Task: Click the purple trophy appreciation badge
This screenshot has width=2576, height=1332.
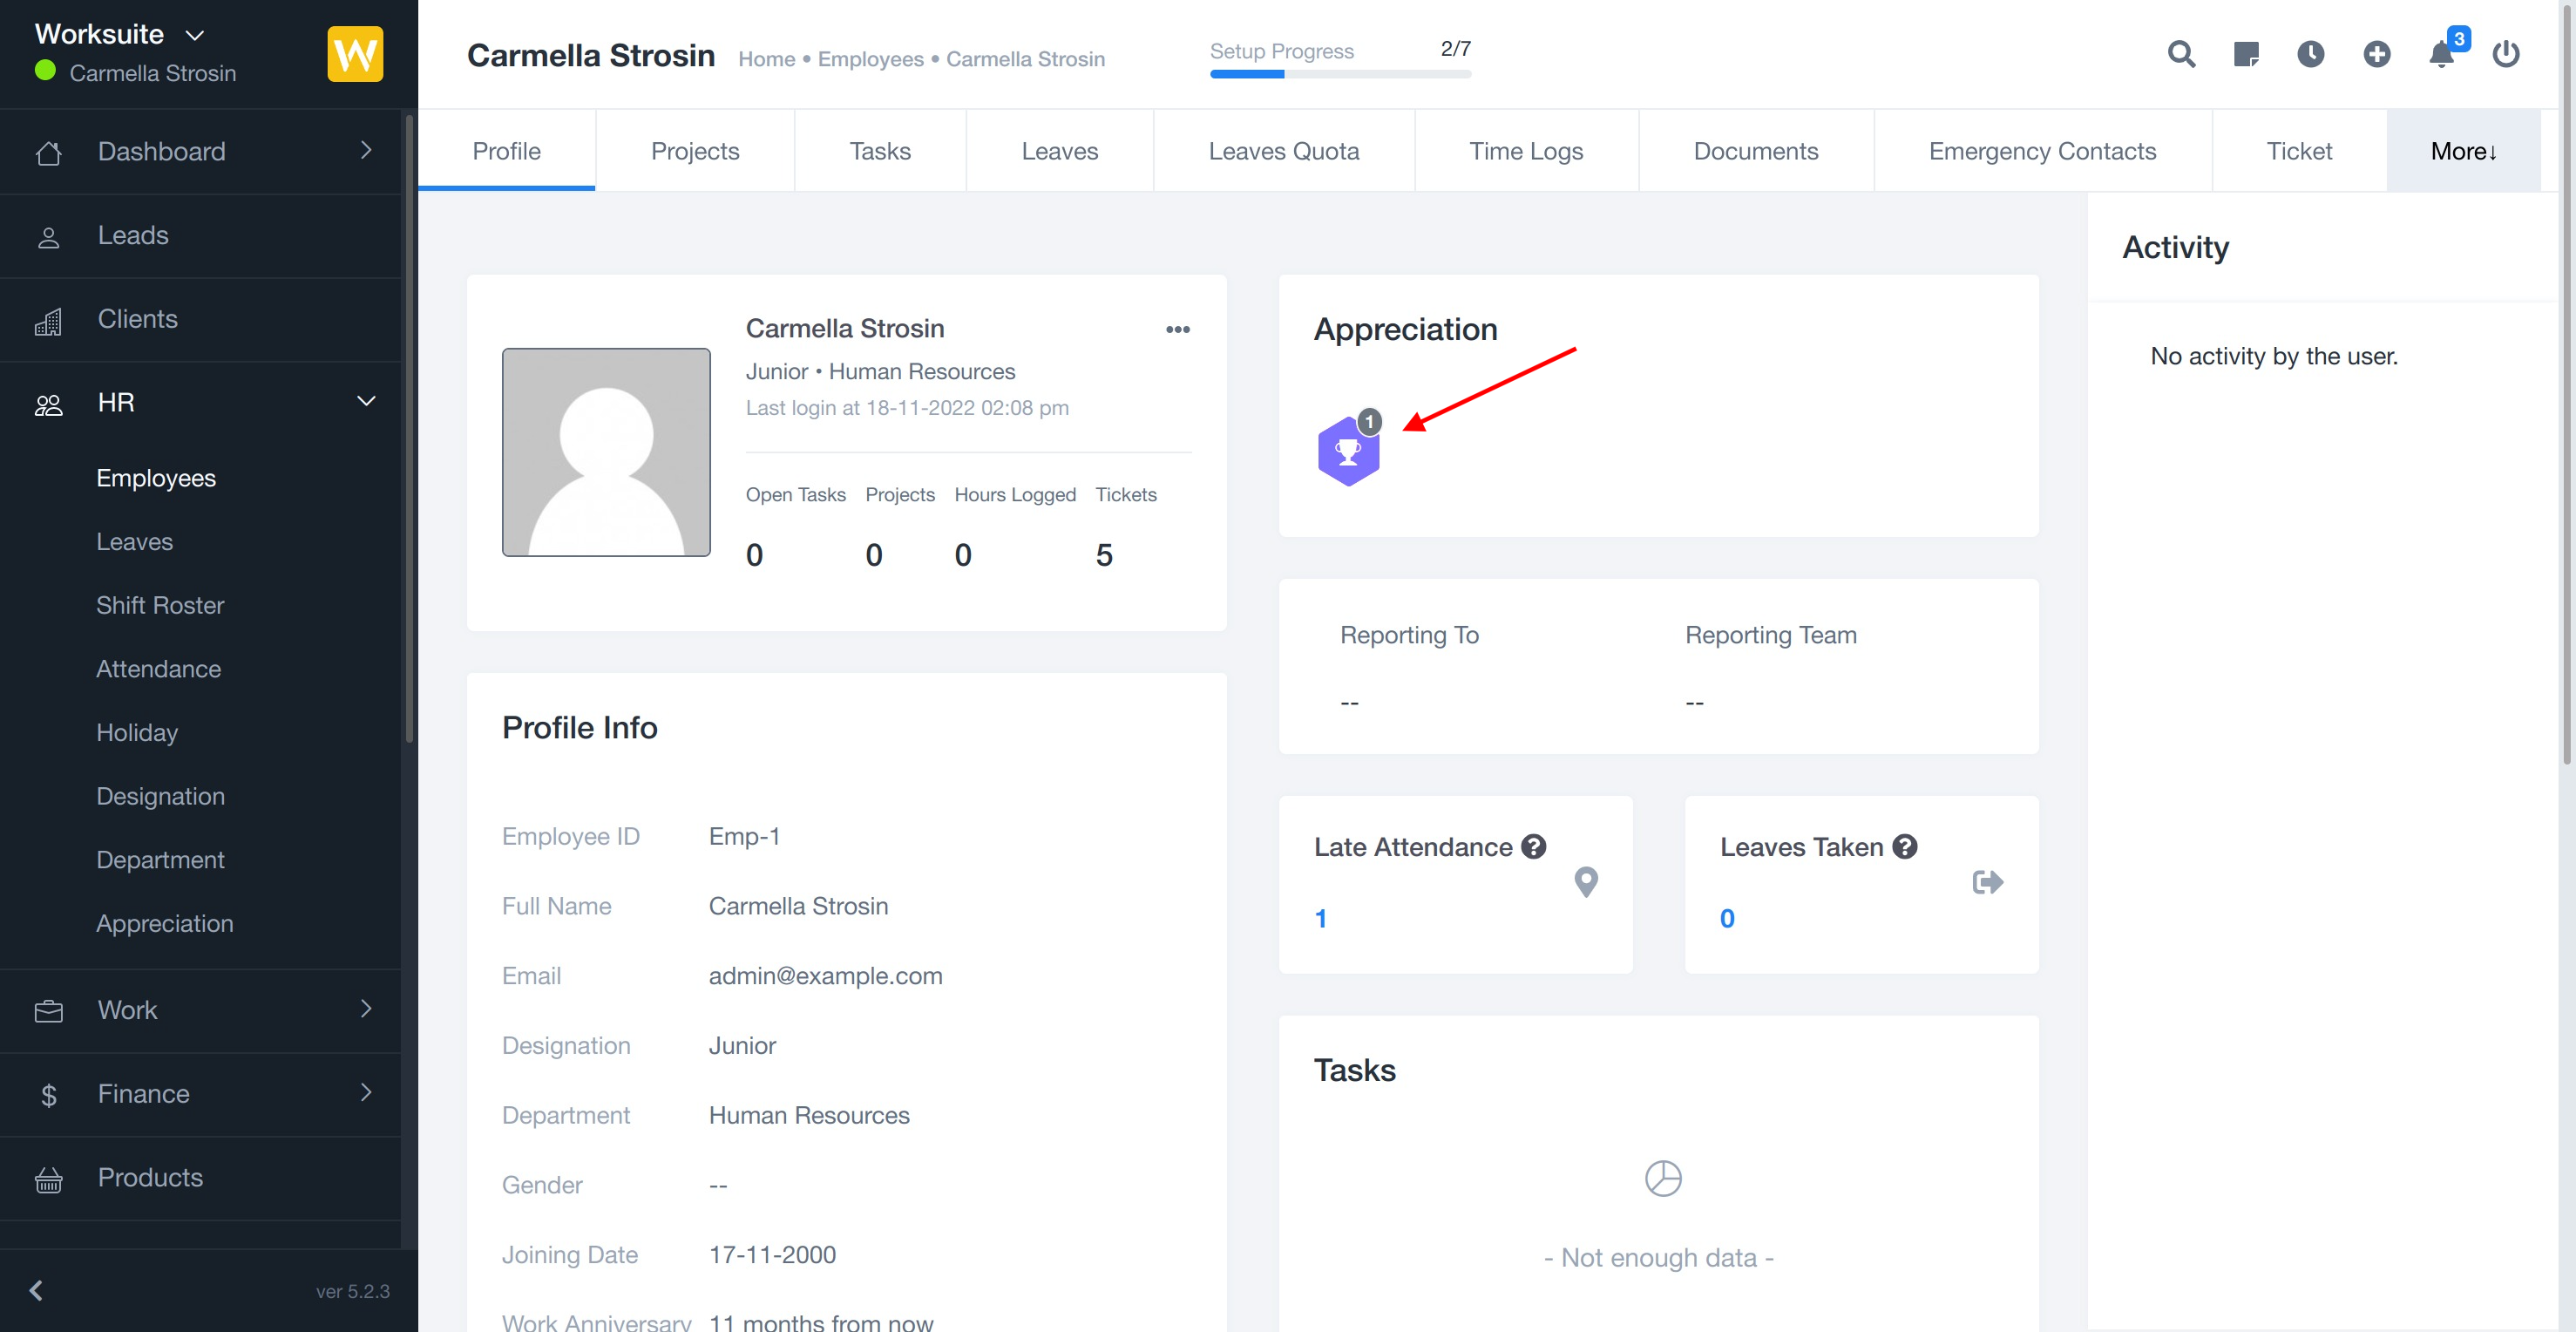Action: (1348, 452)
